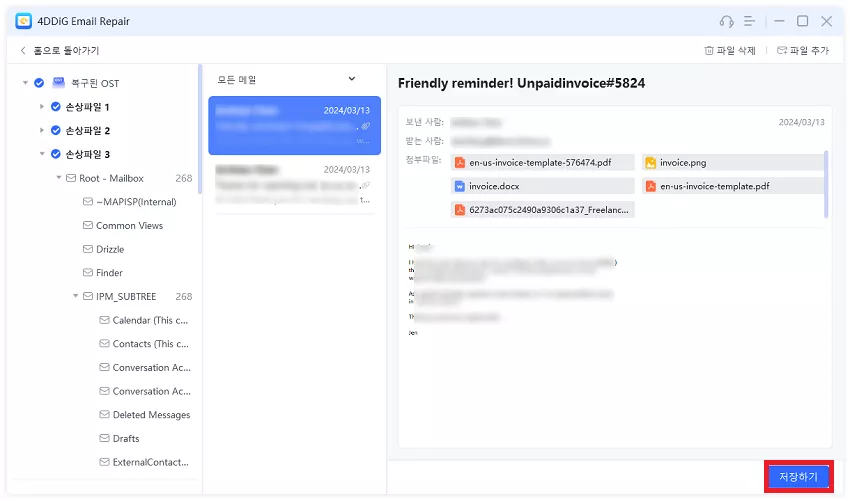This screenshot has width=850, height=501.
Task: Click the PDF icon of en-us-invoice-template.pdf
Action: tap(651, 186)
